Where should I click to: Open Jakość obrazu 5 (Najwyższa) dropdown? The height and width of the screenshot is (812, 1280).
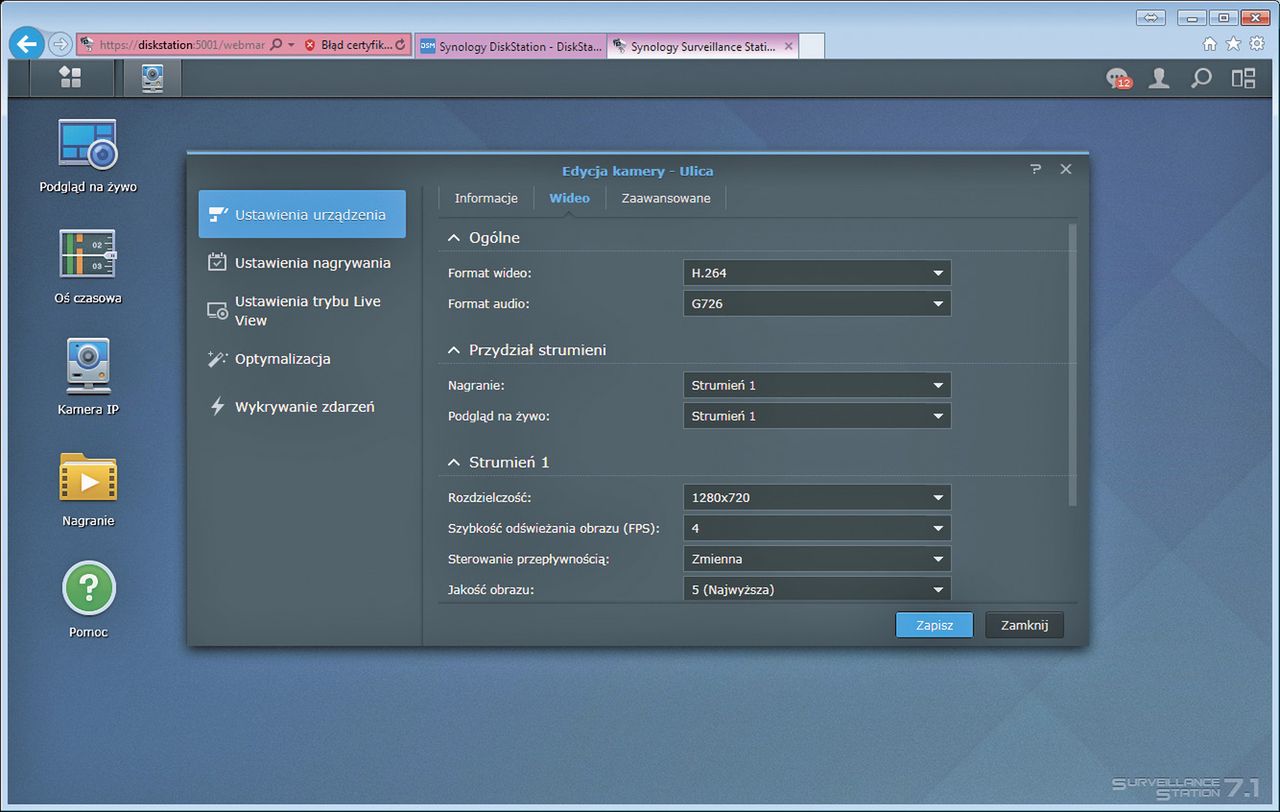pos(817,589)
